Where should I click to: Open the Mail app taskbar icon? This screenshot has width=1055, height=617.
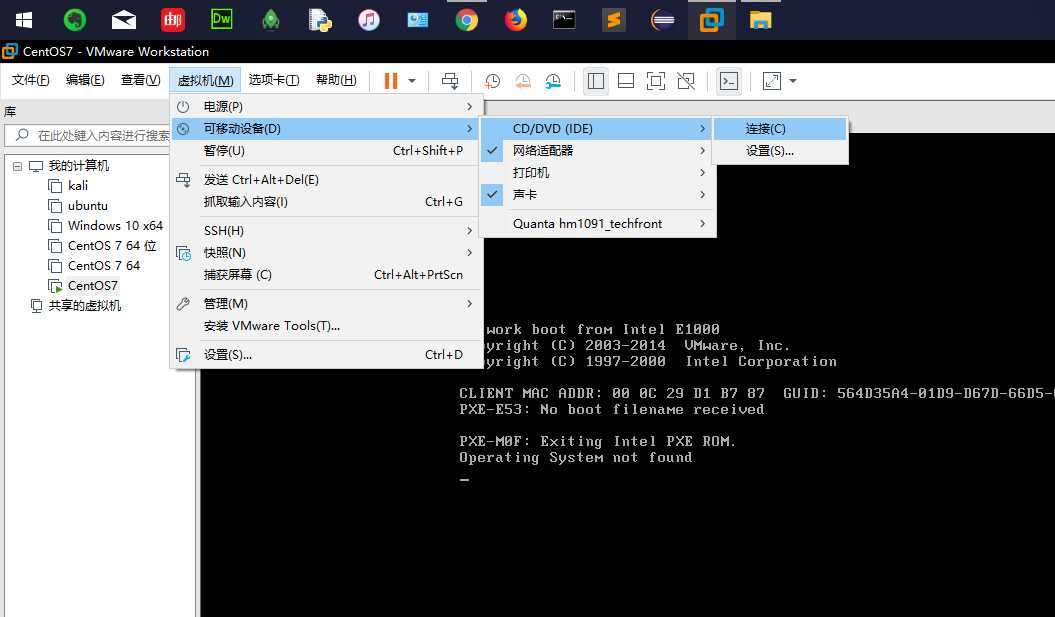coord(124,20)
